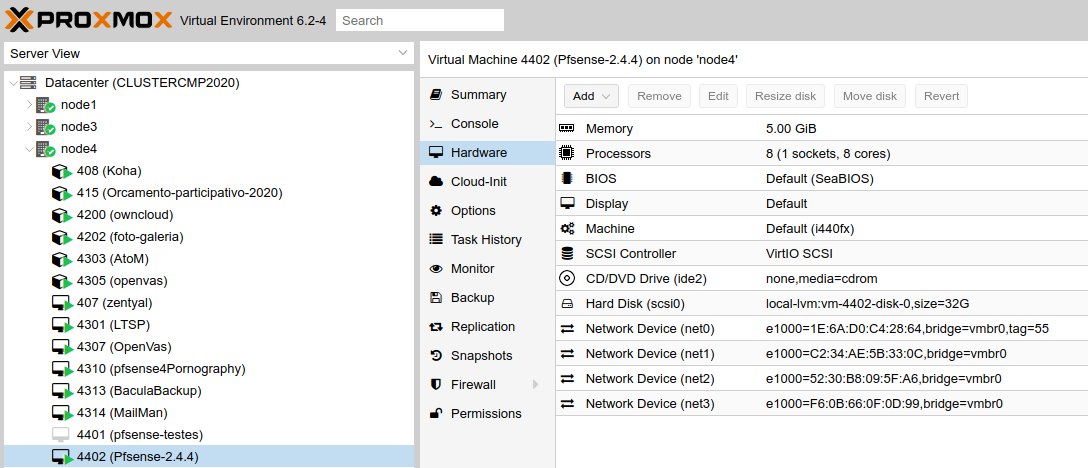Select 4314 (MailMan) in tree
Viewport: 1088px width, 468px height.
208,413
